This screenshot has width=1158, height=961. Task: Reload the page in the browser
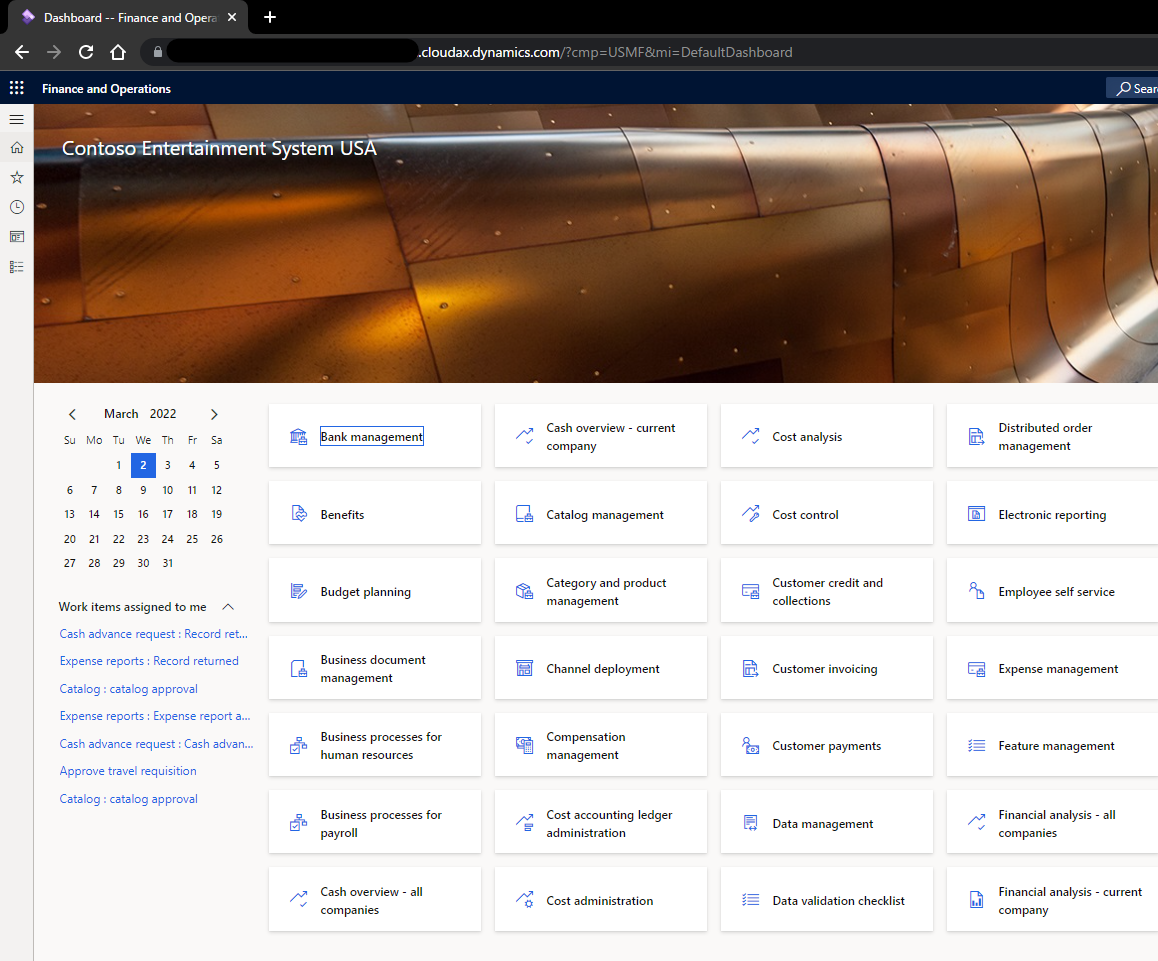(86, 52)
